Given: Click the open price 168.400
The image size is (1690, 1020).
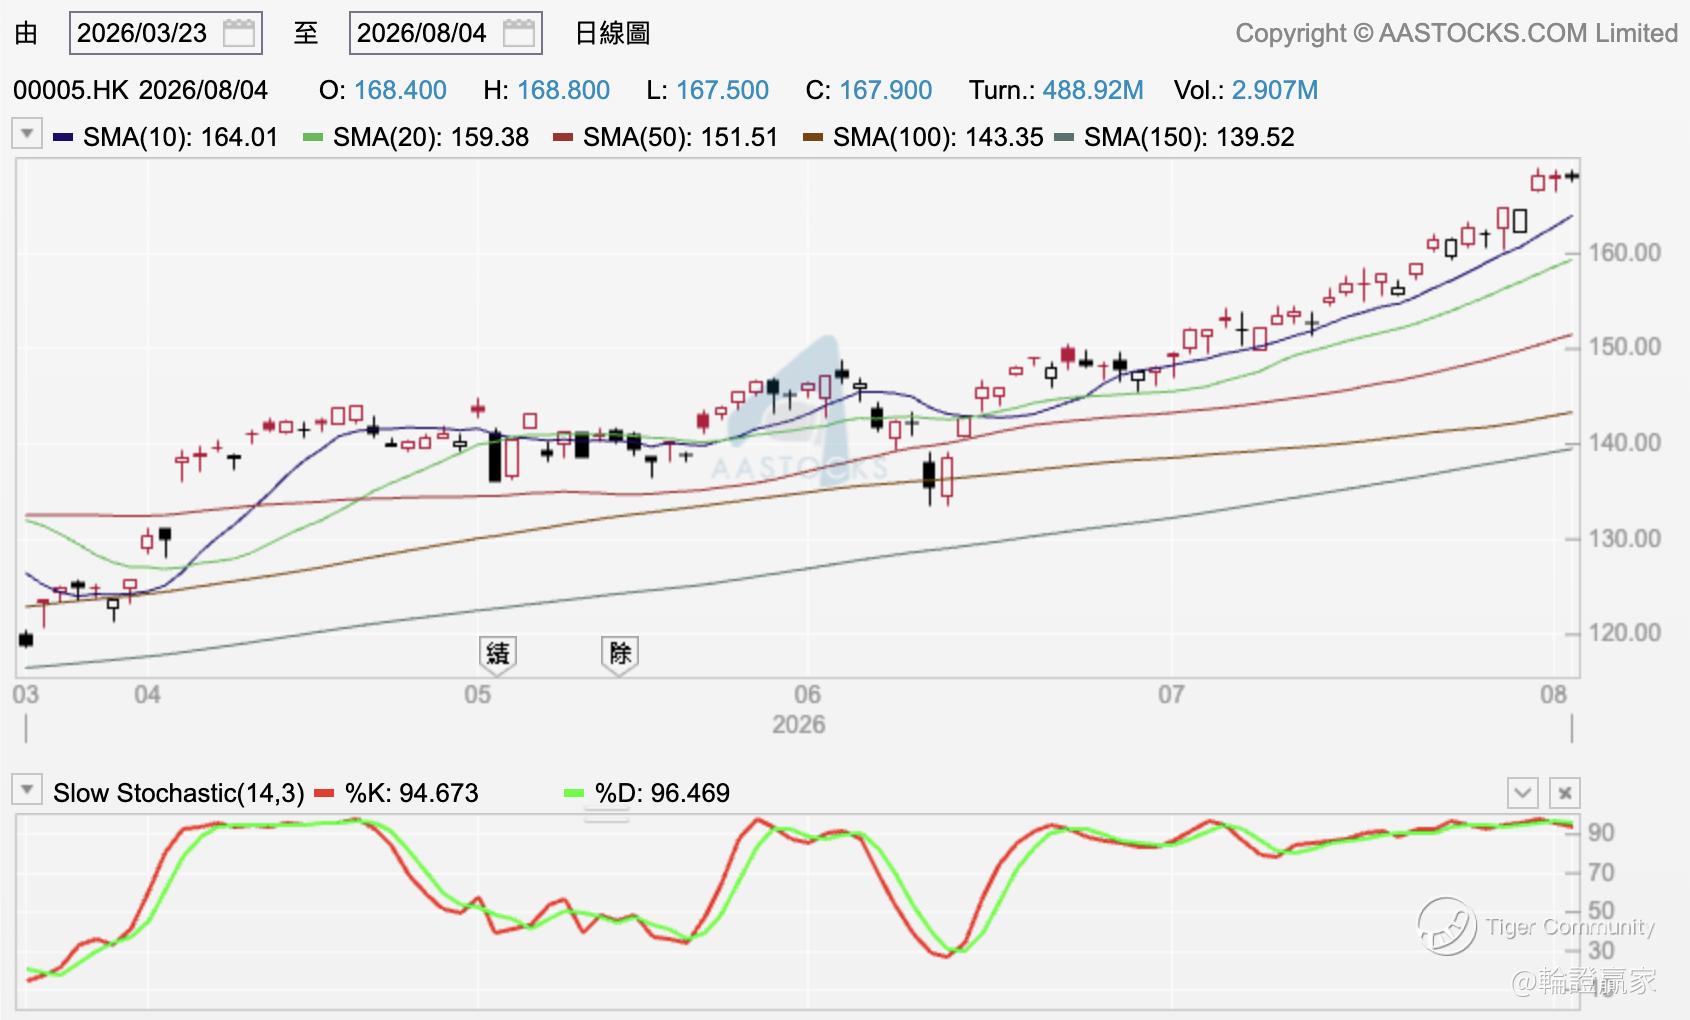Looking at the screenshot, I should (x=400, y=90).
